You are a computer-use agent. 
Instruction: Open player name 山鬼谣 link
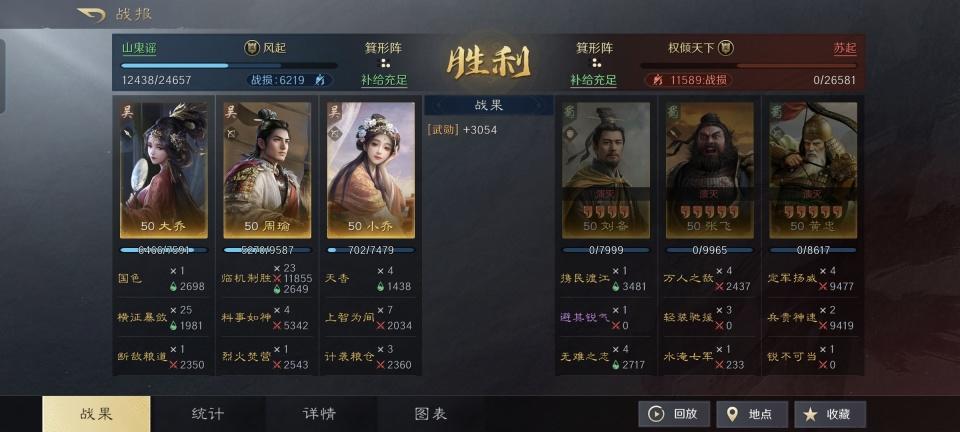[139, 48]
